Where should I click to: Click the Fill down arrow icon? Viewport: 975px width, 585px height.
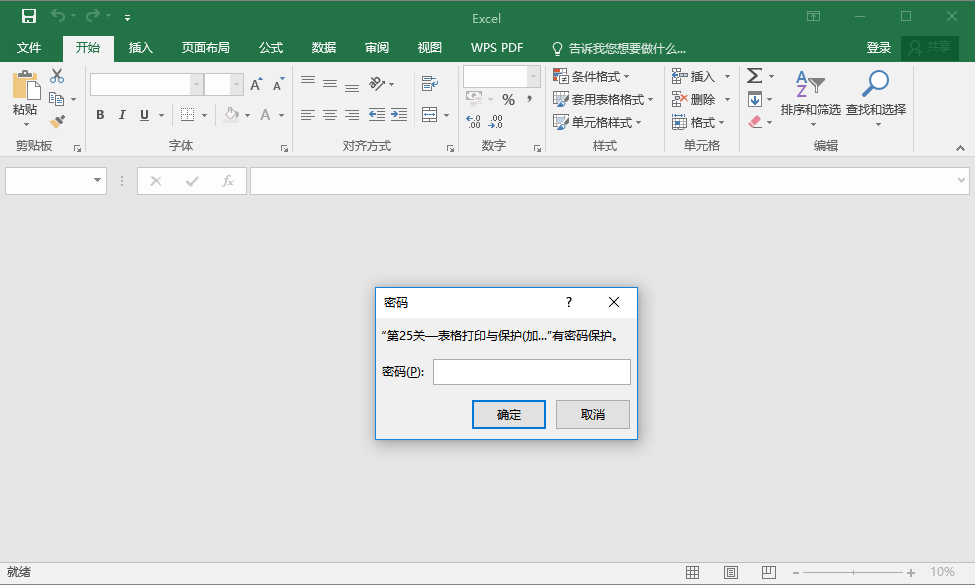pyautogui.click(x=755, y=99)
